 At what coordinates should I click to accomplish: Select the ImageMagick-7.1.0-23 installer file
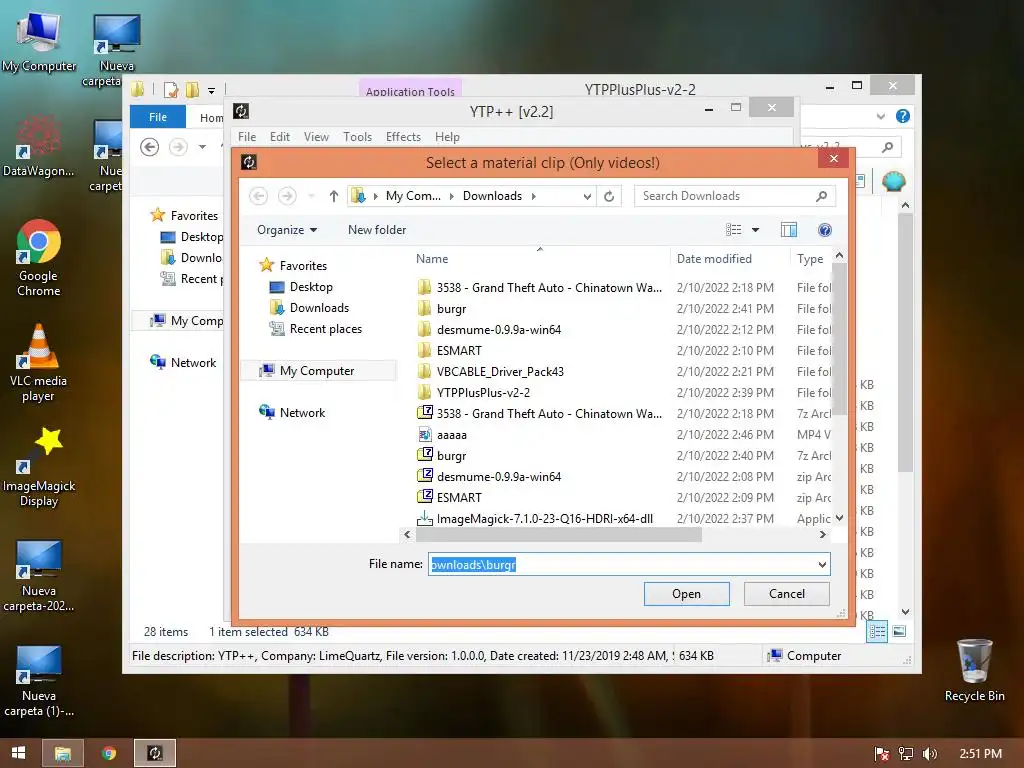(545, 519)
